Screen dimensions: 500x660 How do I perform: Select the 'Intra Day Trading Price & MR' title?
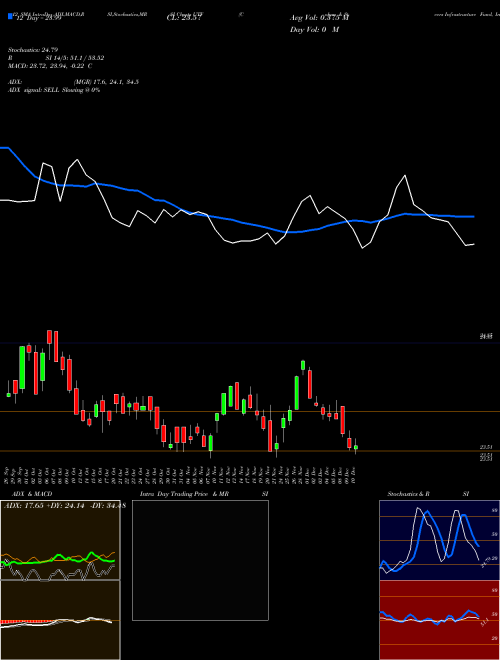click(x=184, y=494)
